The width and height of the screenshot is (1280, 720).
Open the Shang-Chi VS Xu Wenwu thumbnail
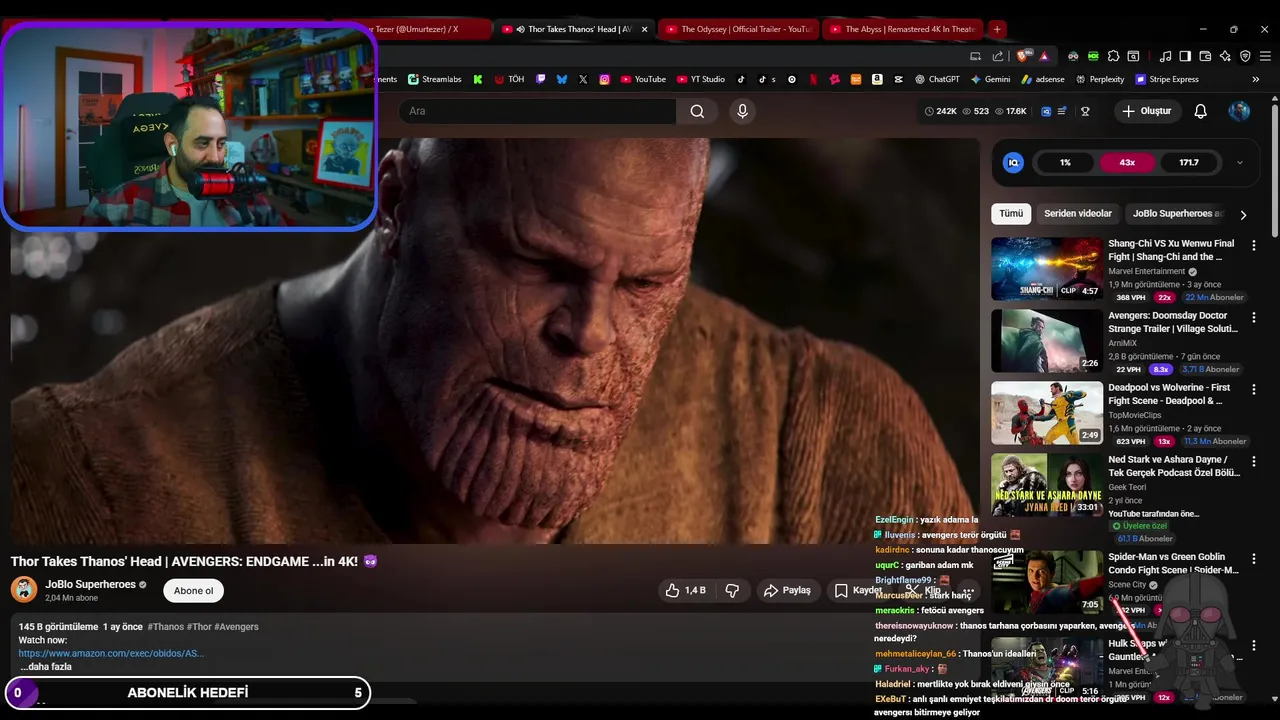[x=1047, y=268]
